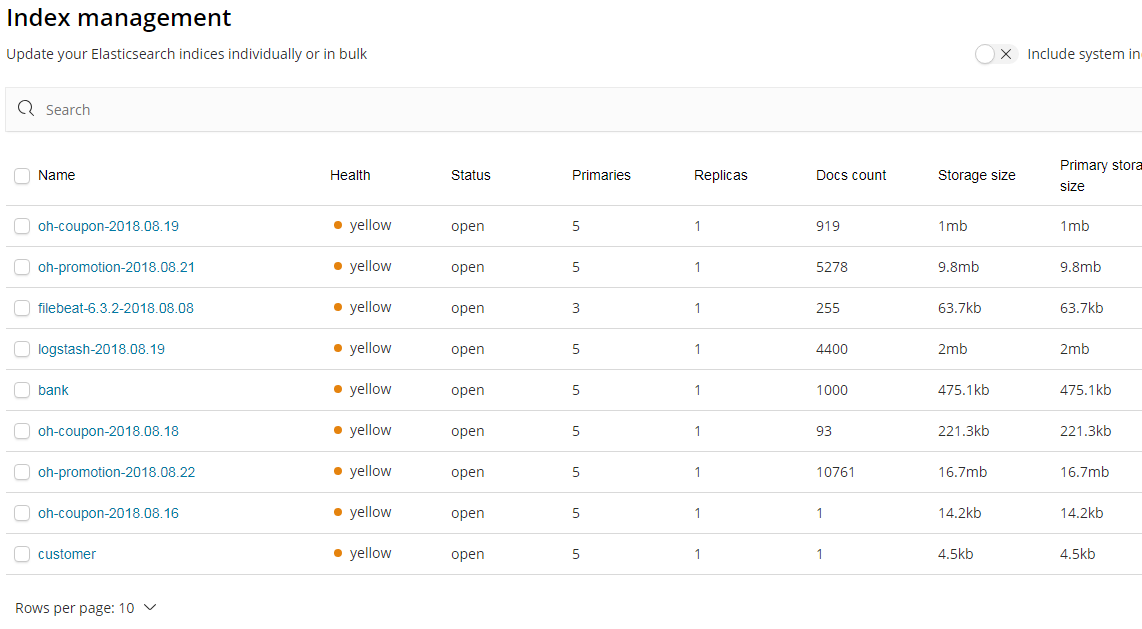Sort by the Status column header
1142x629 pixels.
470,175
